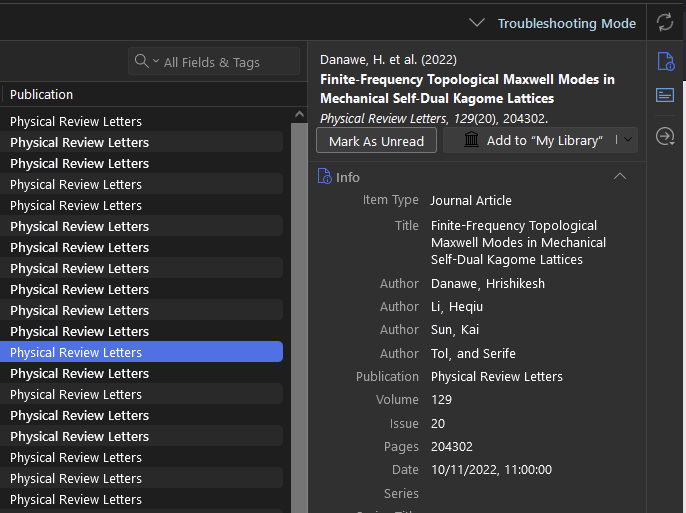Click the Item Type value Journal Article
This screenshot has width=686, height=513.
point(471,200)
